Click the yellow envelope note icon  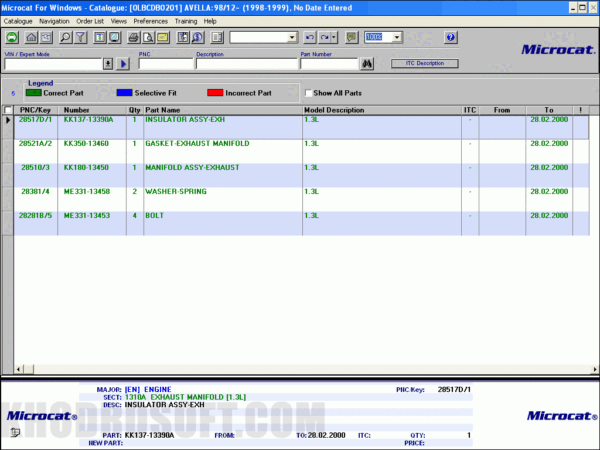coord(163,37)
